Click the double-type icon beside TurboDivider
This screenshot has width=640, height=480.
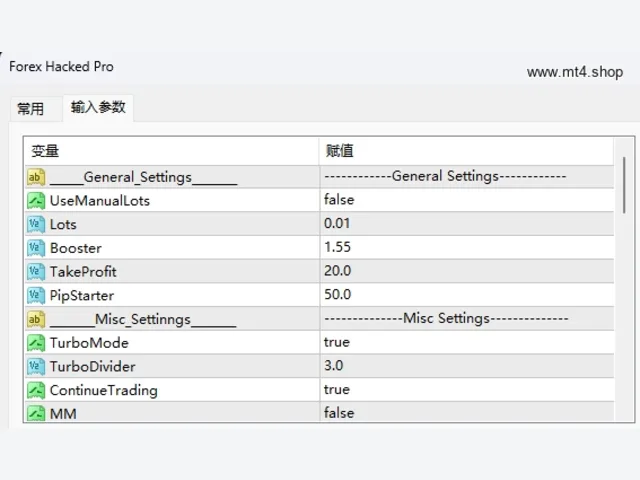click(x=36, y=367)
